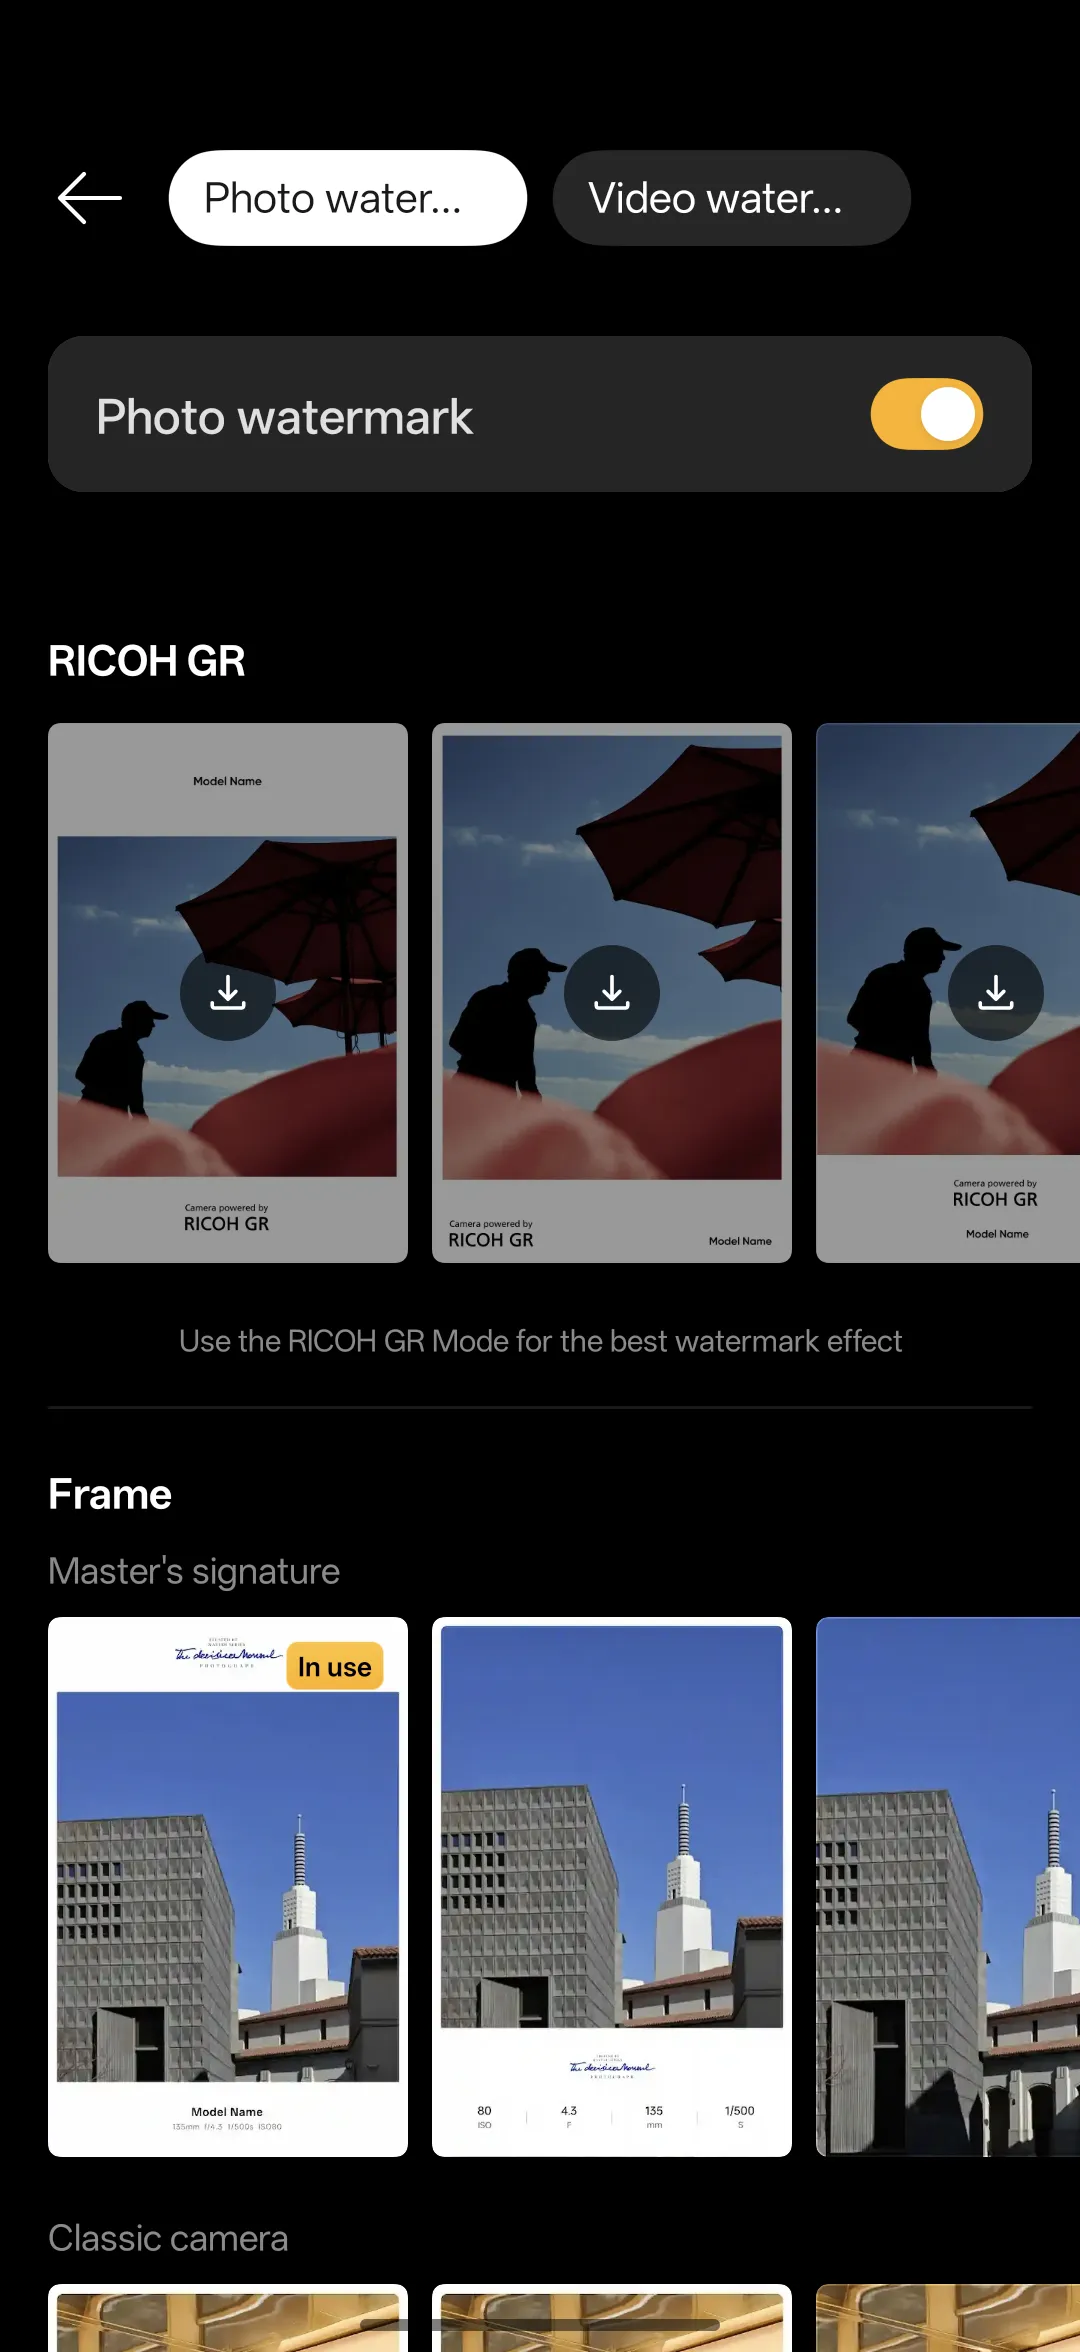Select first Classic camera frame thumbnail

click(228, 2318)
